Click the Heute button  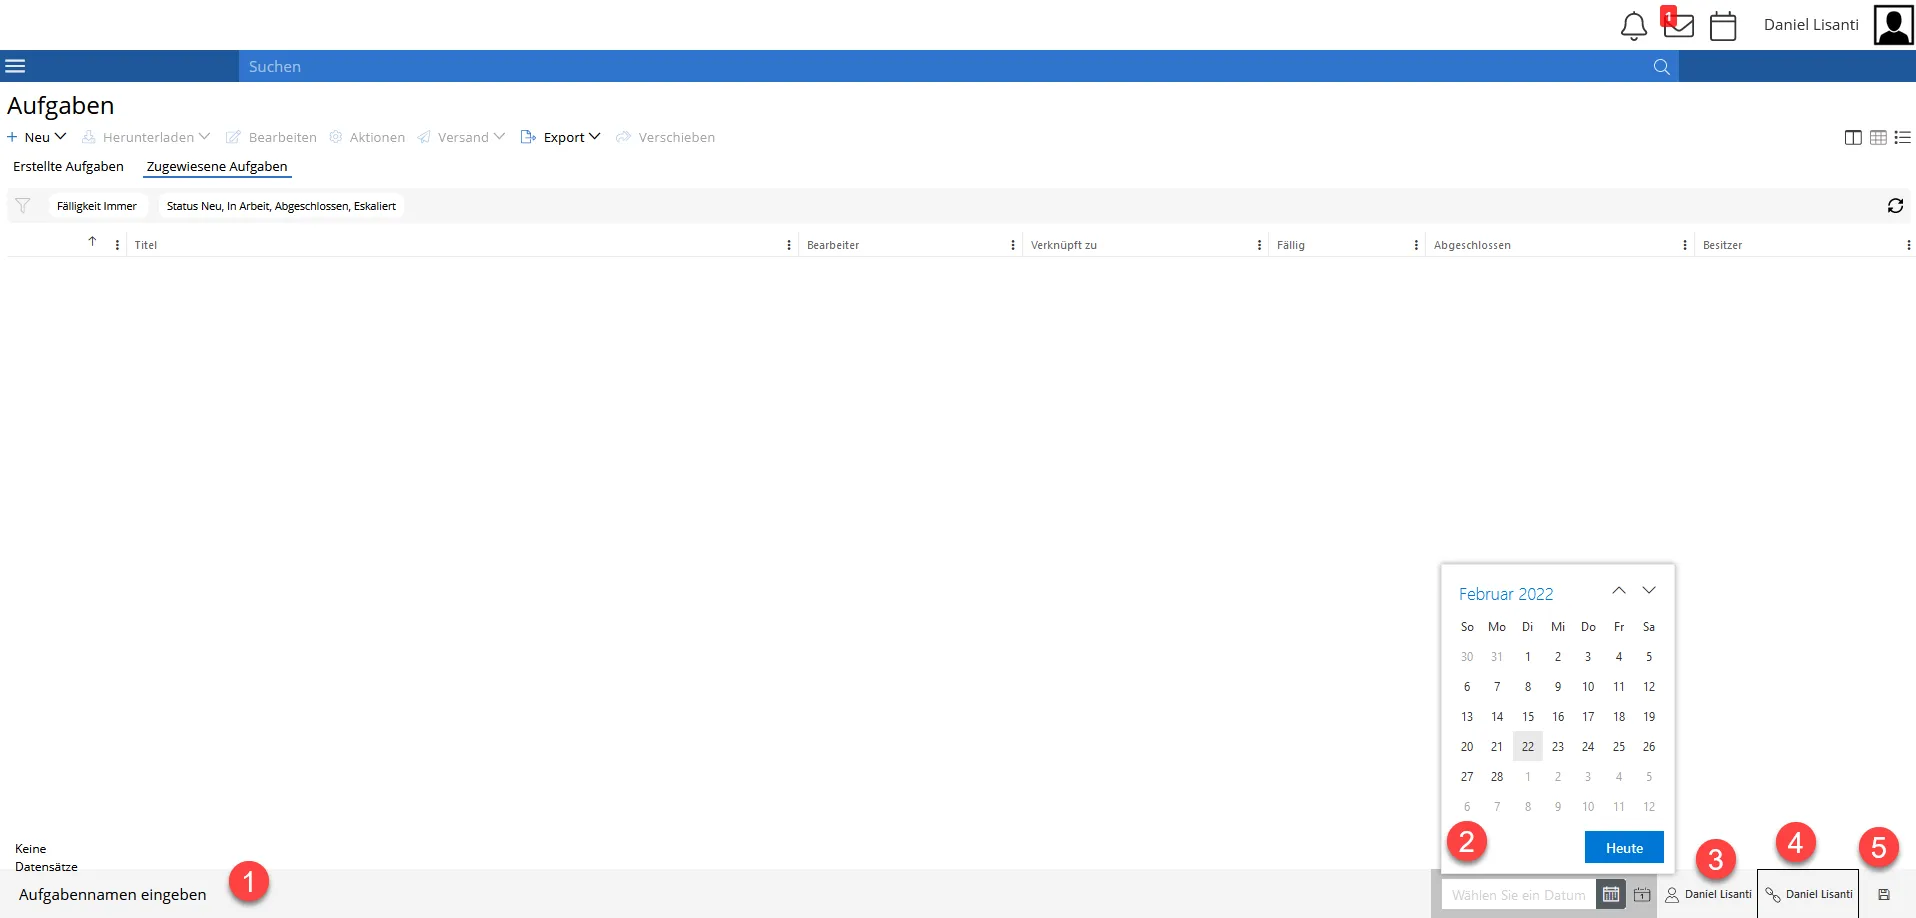(x=1624, y=847)
